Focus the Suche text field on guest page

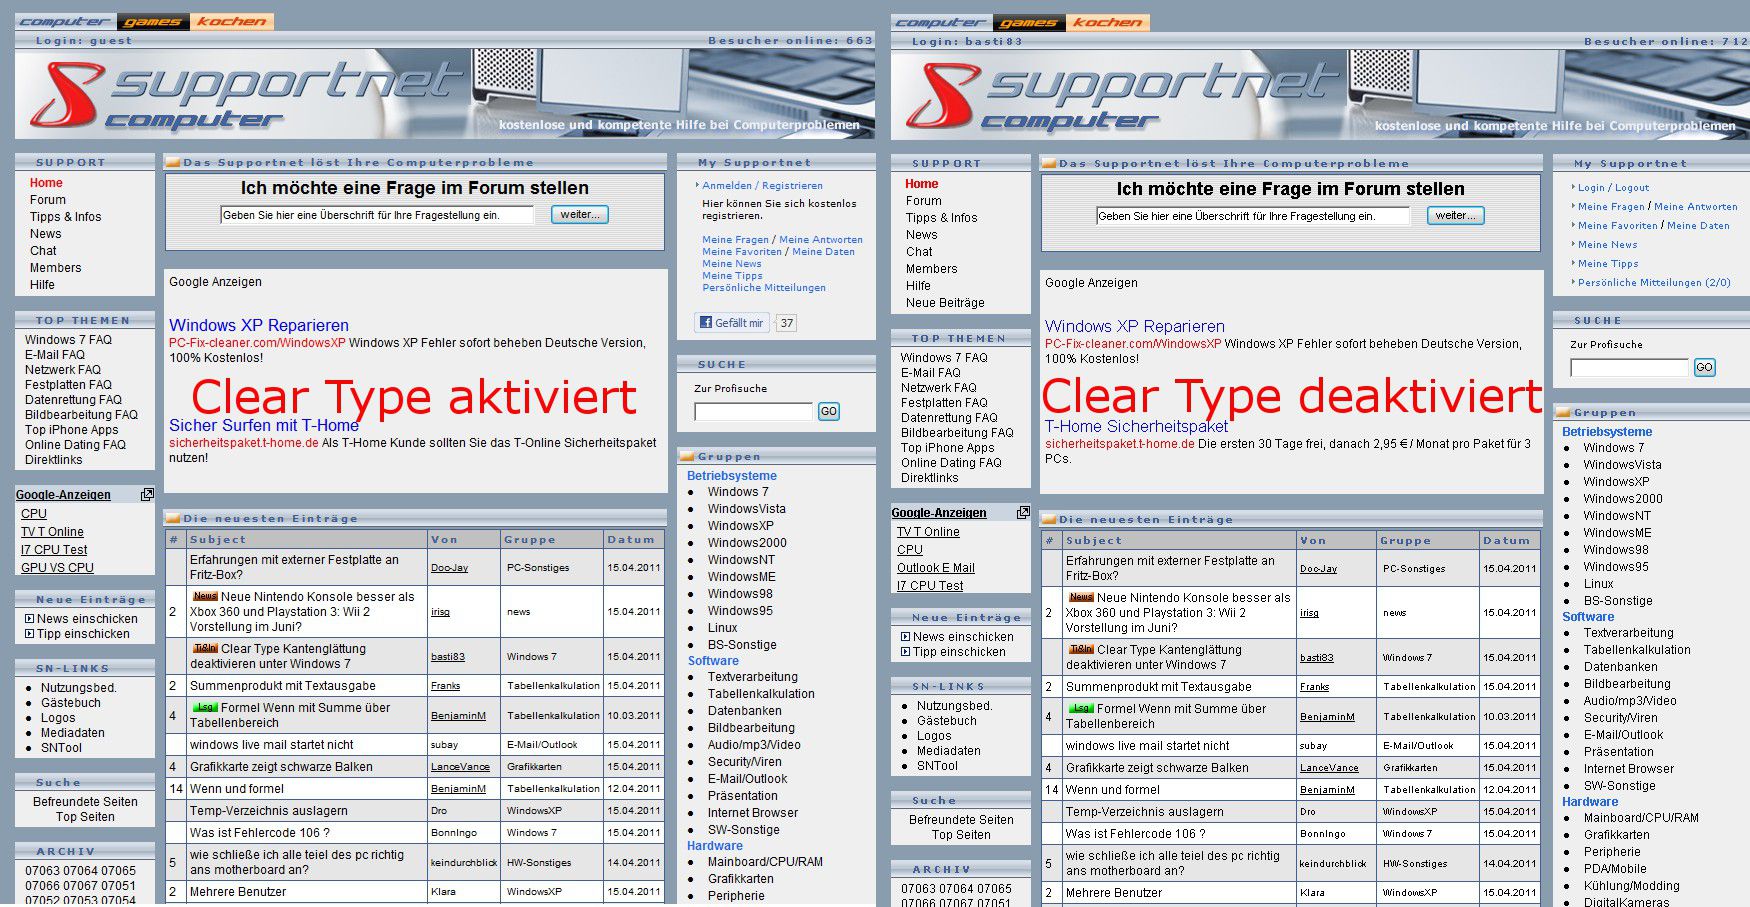tap(753, 411)
